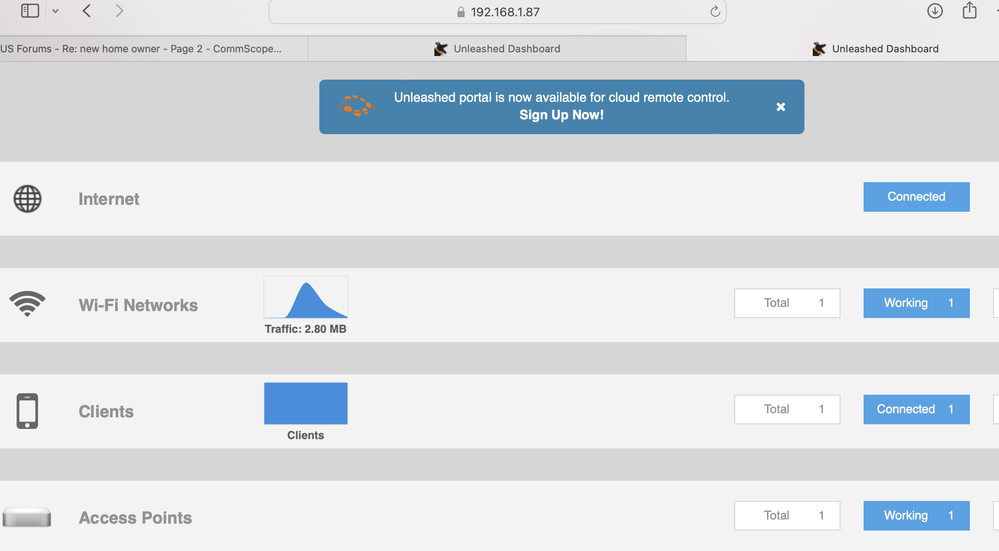Image resolution: width=999 pixels, height=551 pixels.
Task: Click the Internet globe icon
Action: pyautogui.click(x=27, y=199)
